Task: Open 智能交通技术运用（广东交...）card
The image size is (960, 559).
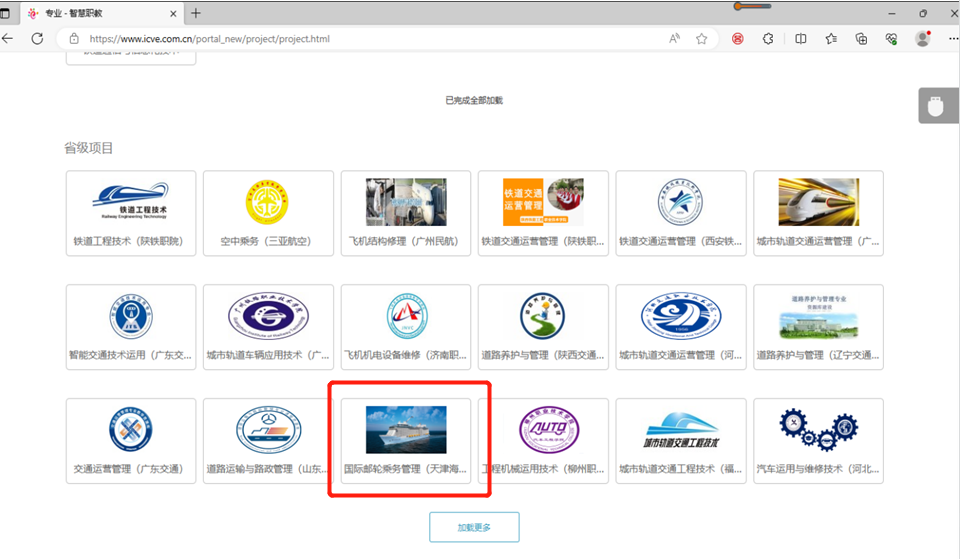Action: (131, 327)
